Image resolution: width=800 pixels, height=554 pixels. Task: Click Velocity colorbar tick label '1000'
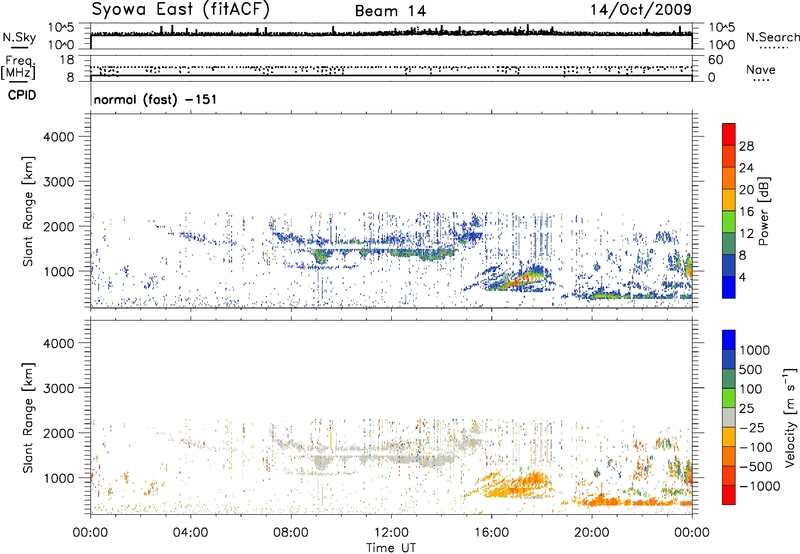(755, 350)
